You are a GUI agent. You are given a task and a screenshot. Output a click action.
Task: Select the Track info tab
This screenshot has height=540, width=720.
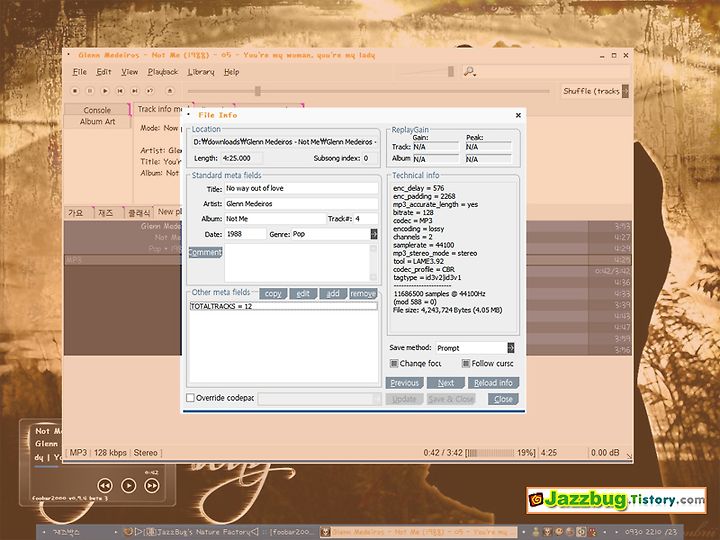[x=159, y=109]
